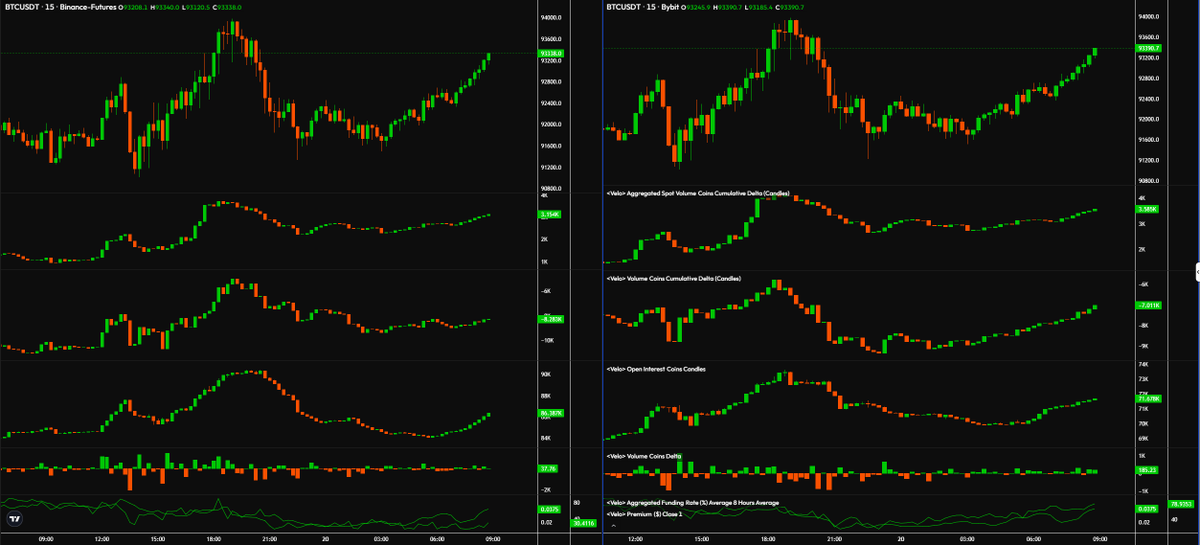Screen dimensions: 1200x545
Task: Click 91200.0 on the Bybit price scale
Action: [x=1150, y=160]
